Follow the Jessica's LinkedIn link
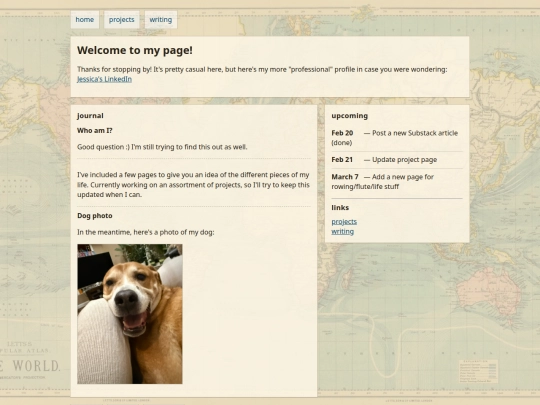 [104, 79]
